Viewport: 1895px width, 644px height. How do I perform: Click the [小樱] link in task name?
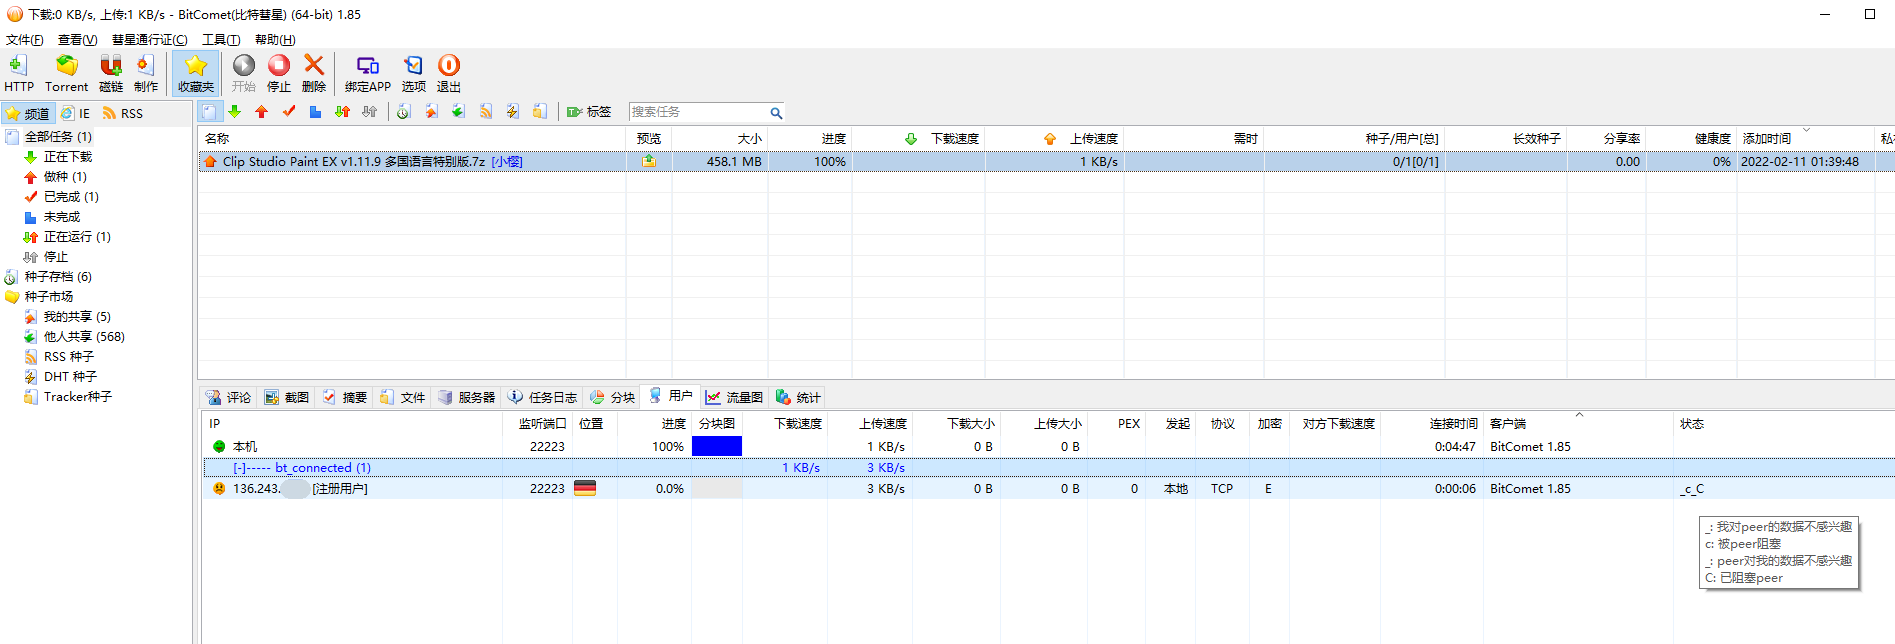coord(507,162)
